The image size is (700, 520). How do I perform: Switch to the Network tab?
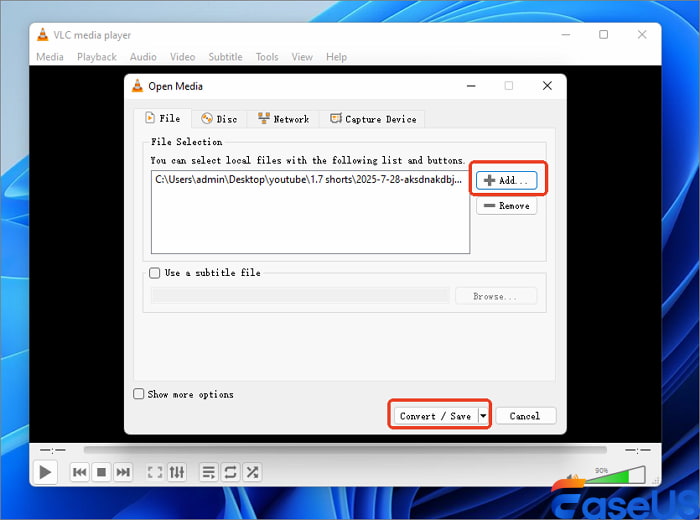(x=283, y=119)
